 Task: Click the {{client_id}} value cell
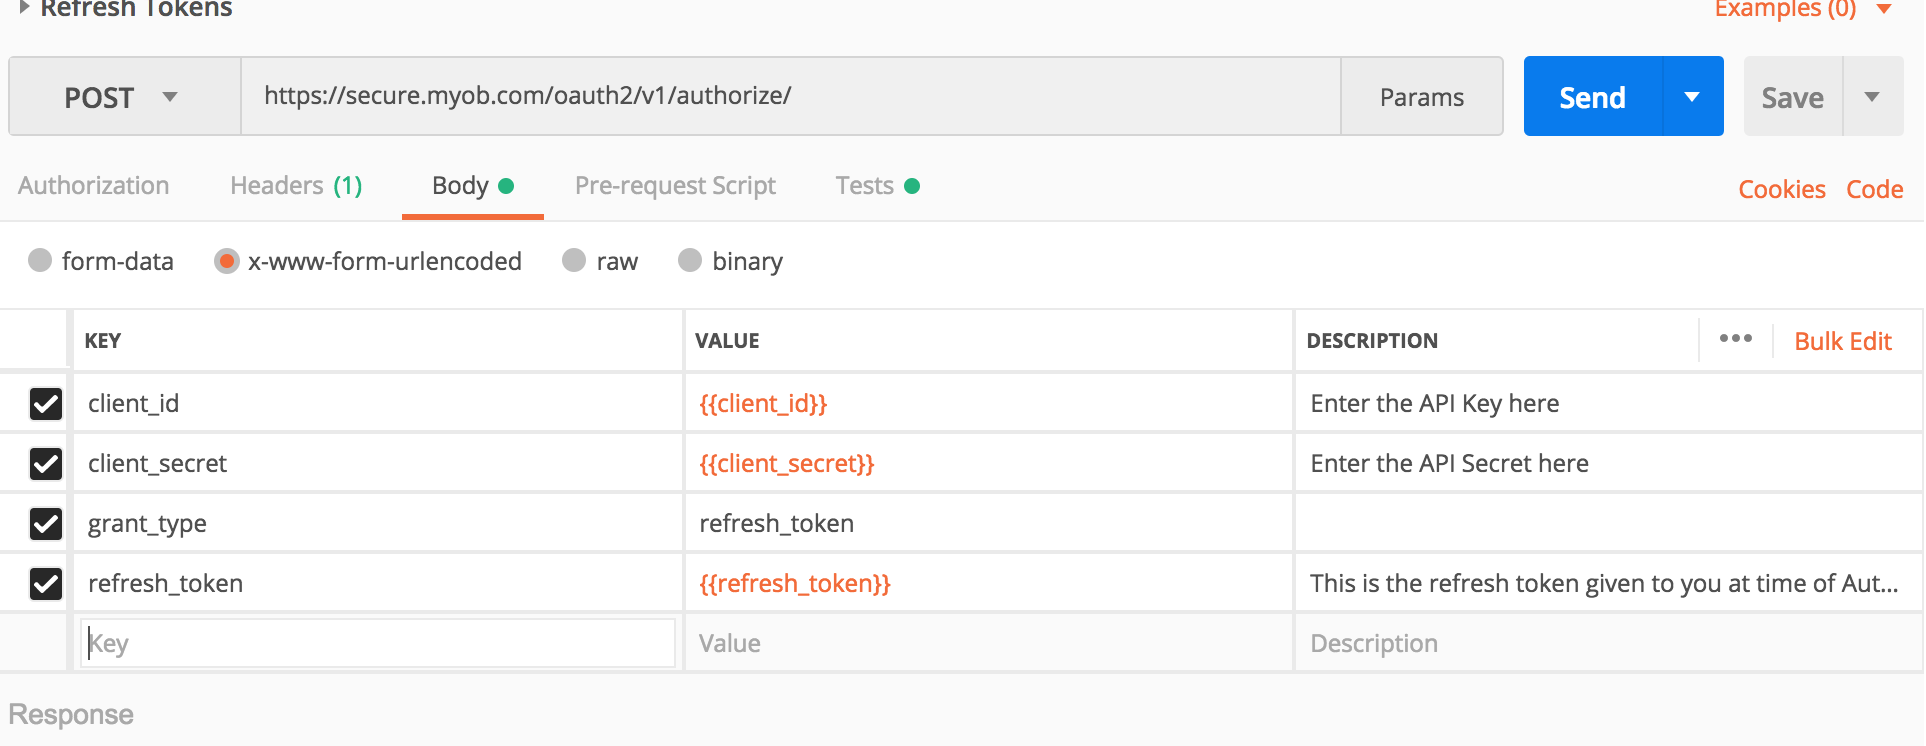pyautogui.click(x=989, y=404)
